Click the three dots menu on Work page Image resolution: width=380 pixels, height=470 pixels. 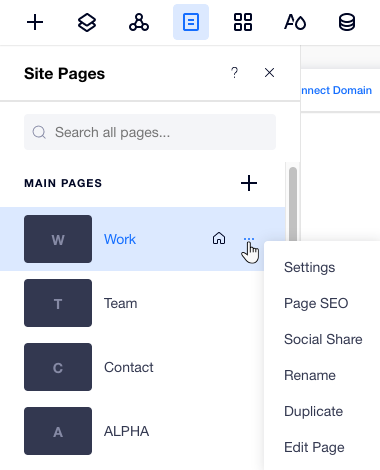pyautogui.click(x=249, y=239)
